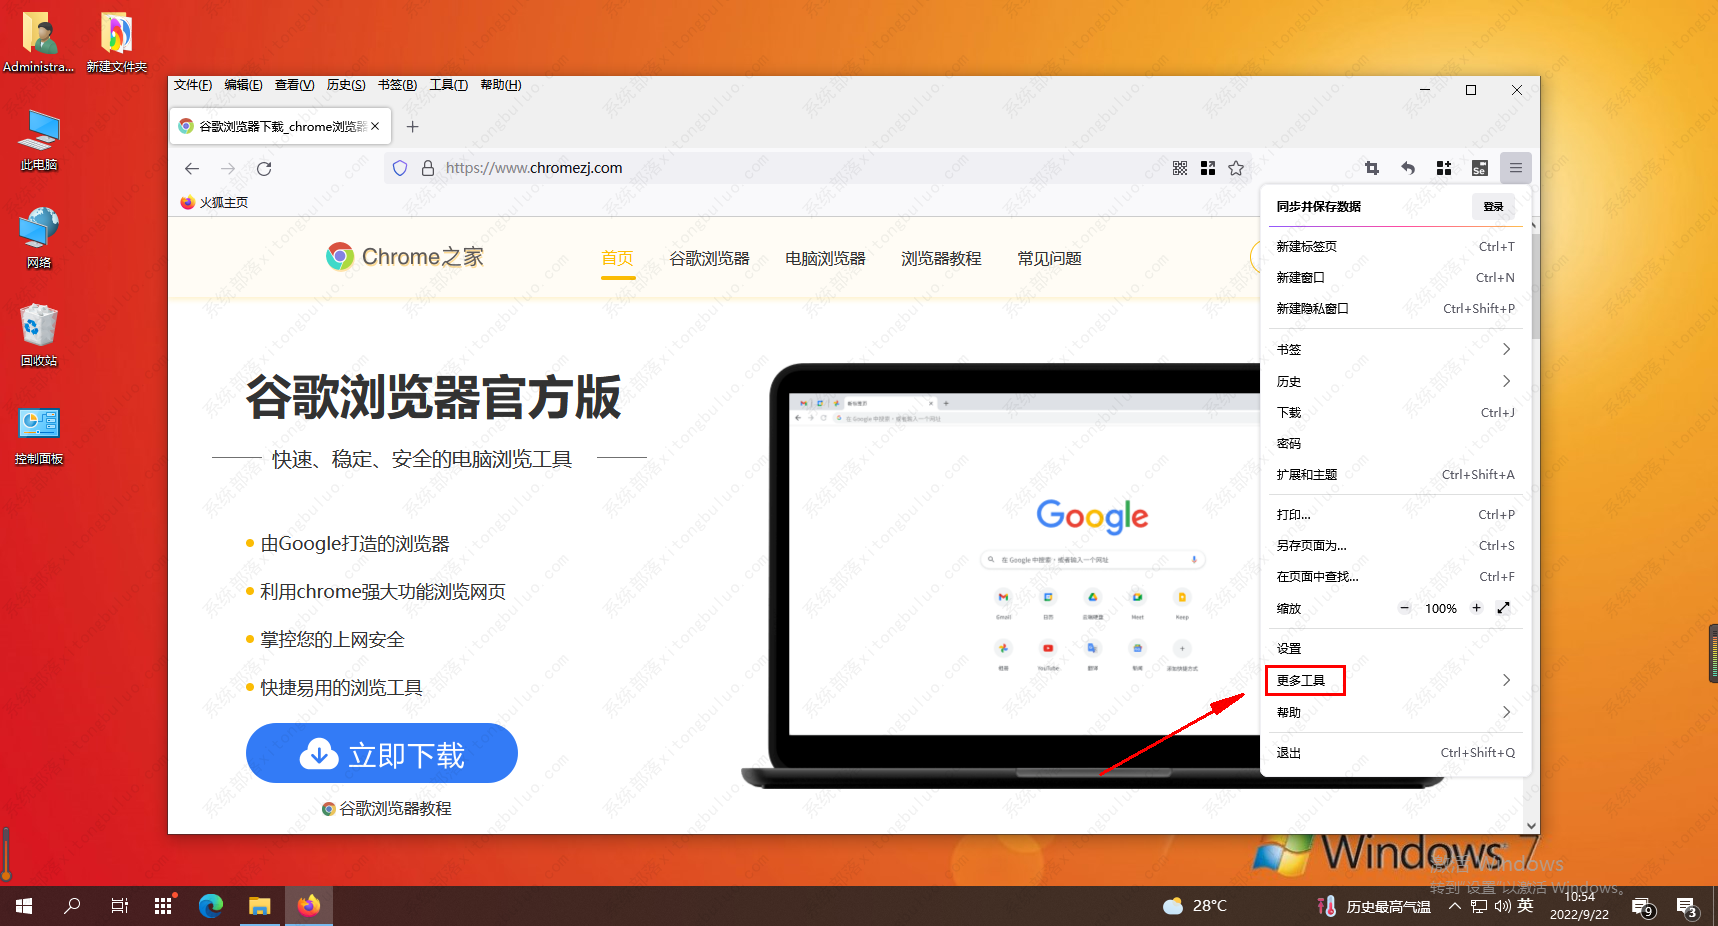Click the 立即下载 download button

click(382, 753)
